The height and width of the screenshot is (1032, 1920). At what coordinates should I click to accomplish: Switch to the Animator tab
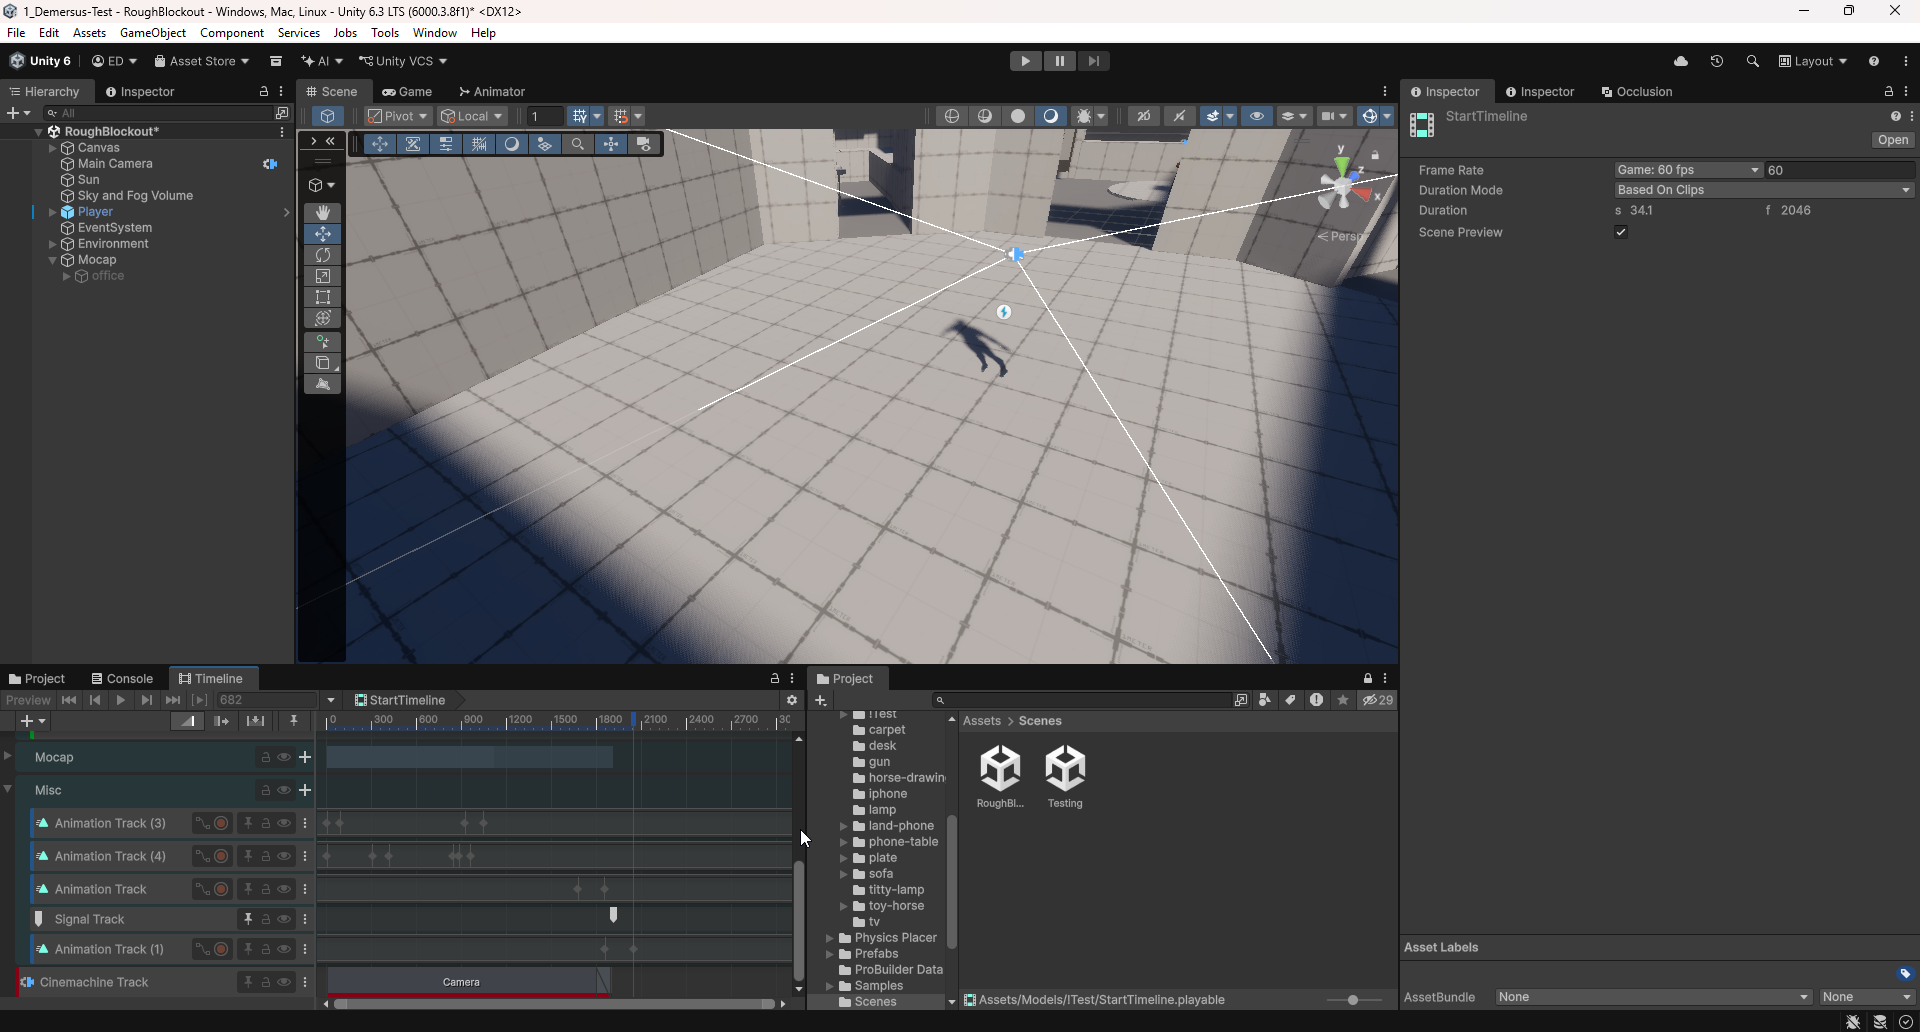[492, 91]
